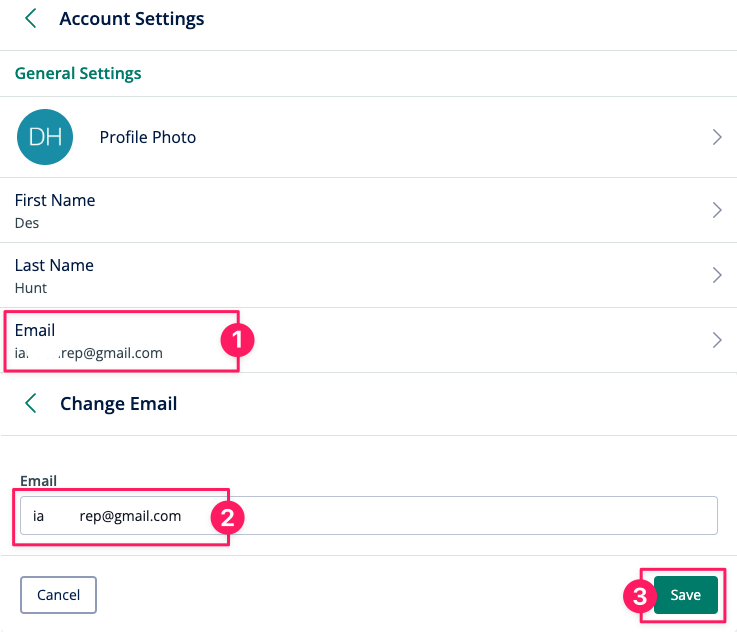This screenshot has width=737, height=632.
Task: Go back using arrow beside Change Email
Action: point(31,403)
